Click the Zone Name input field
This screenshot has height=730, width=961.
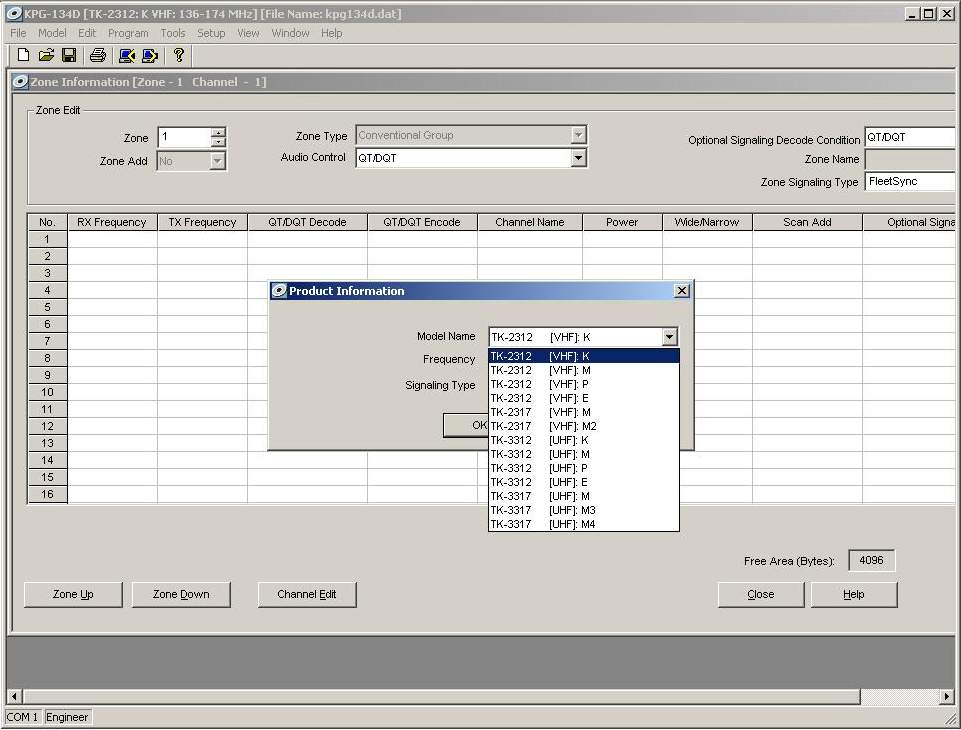coord(910,159)
